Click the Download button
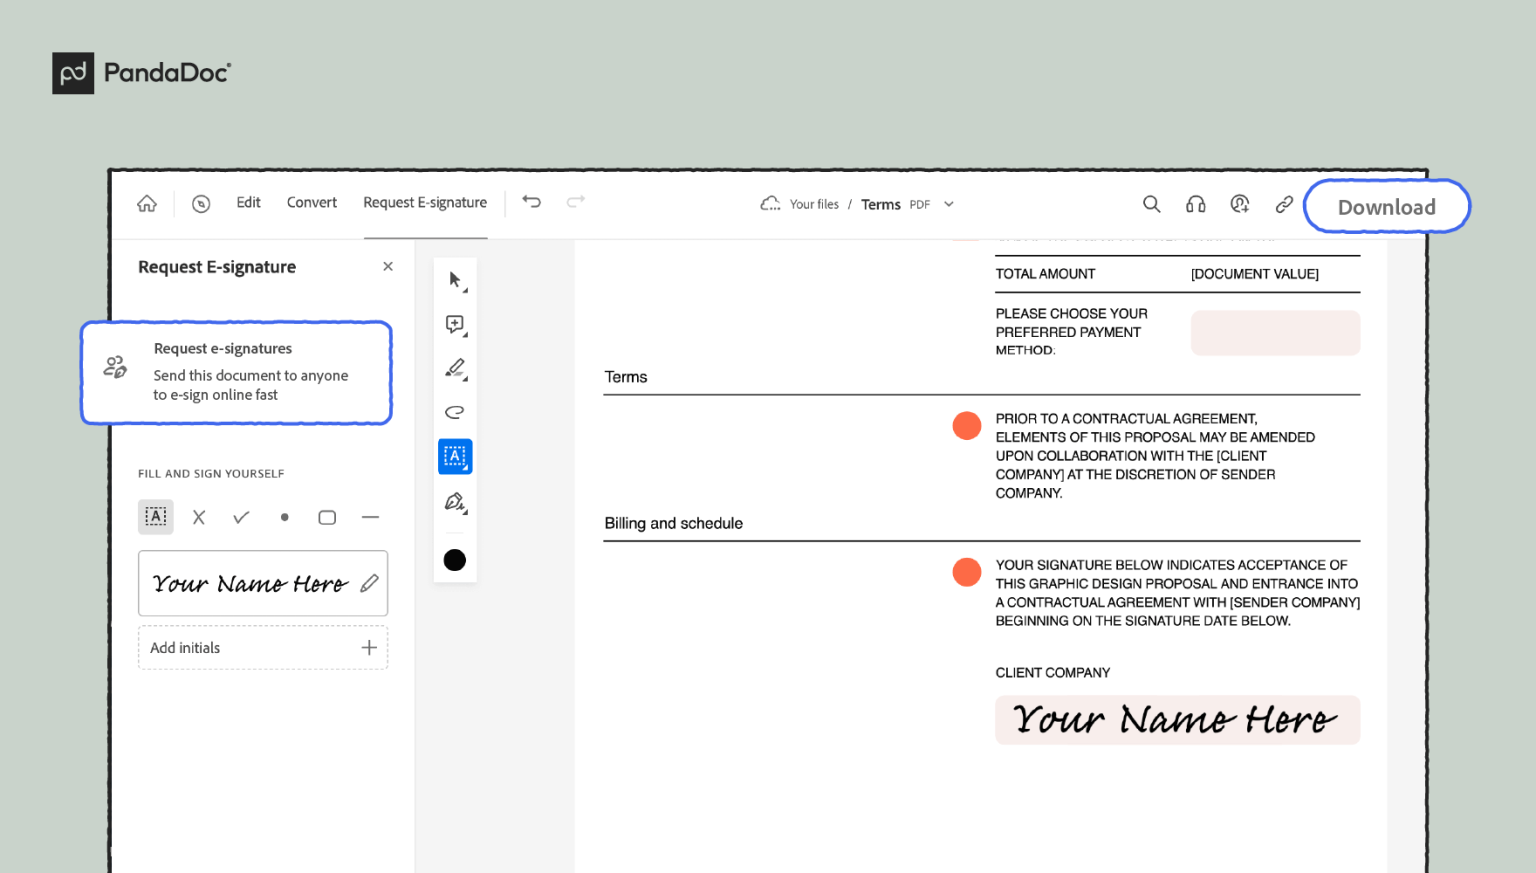This screenshot has width=1536, height=873. coord(1387,206)
